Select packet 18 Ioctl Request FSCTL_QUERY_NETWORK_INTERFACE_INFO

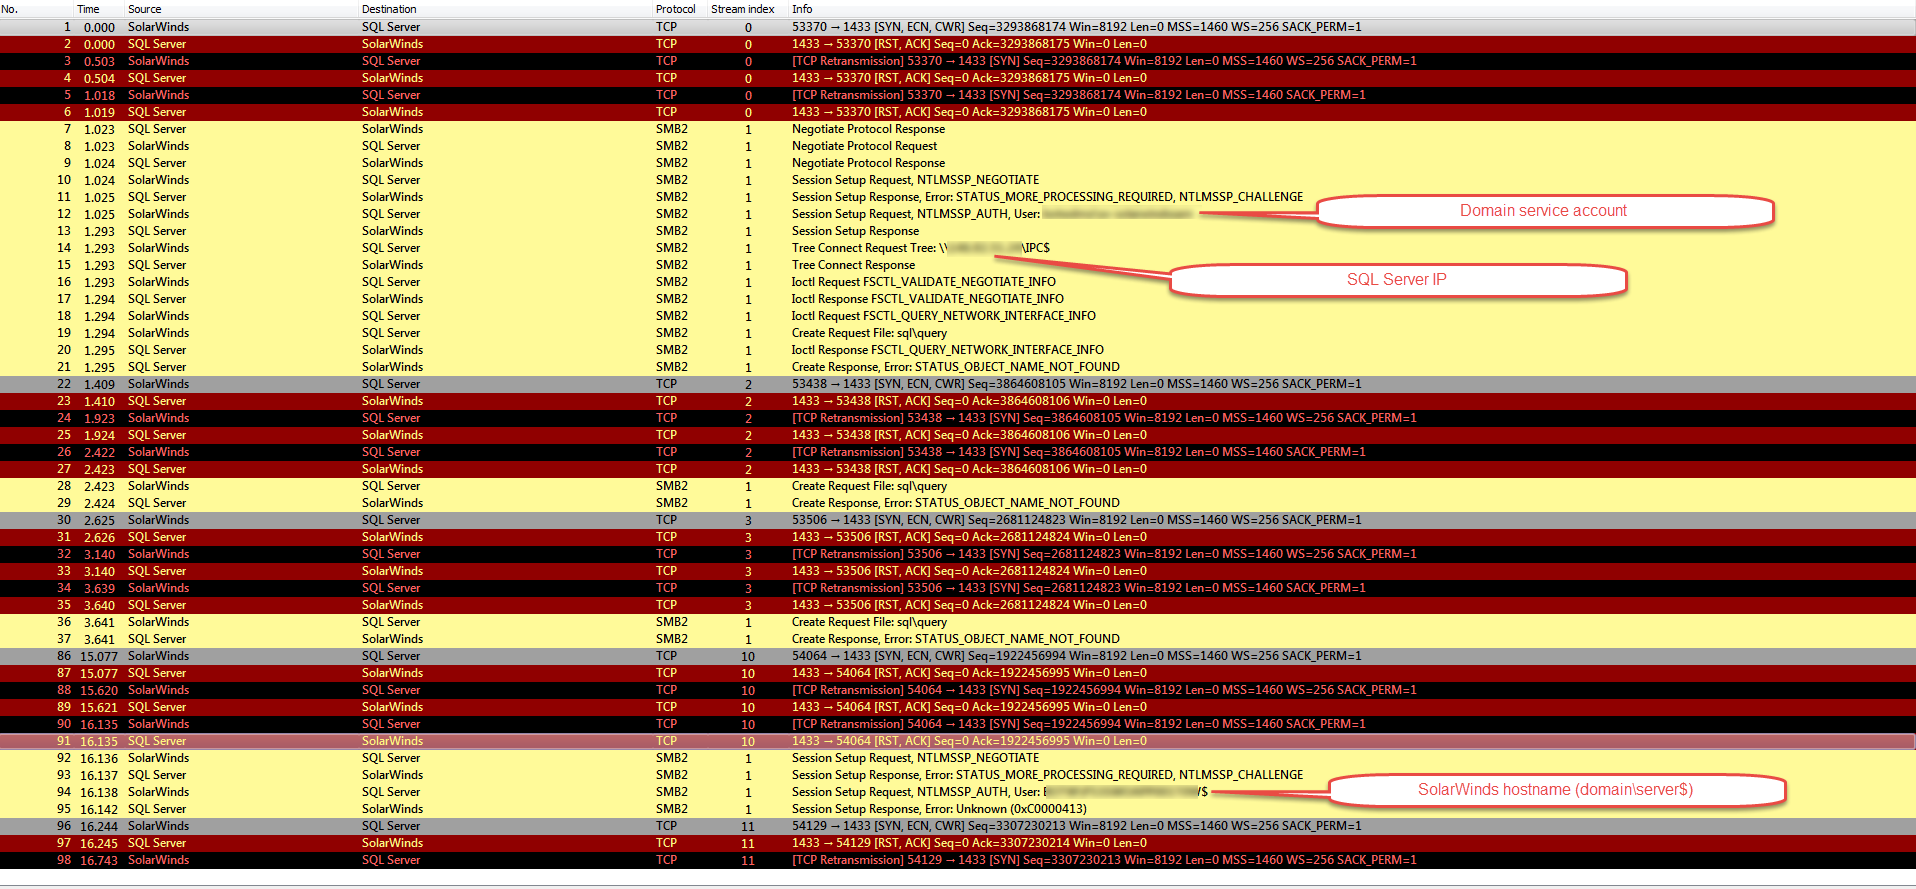tap(958, 316)
